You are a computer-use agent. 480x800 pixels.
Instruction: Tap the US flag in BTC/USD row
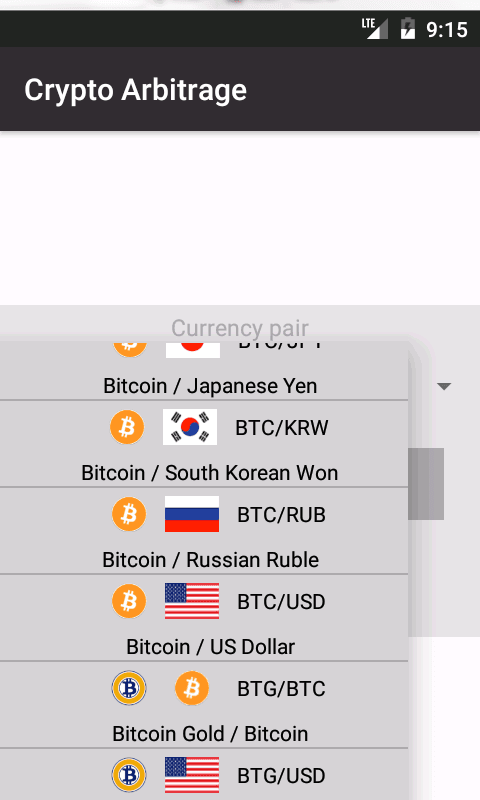pos(192,601)
